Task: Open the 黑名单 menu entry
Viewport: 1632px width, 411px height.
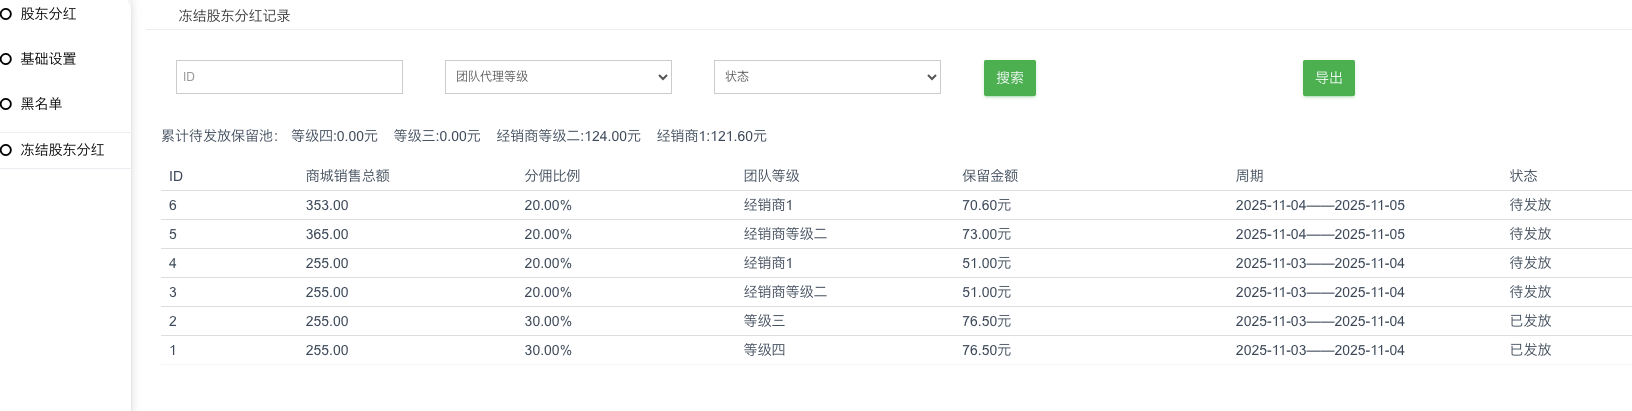Action: click(x=41, y=104)
